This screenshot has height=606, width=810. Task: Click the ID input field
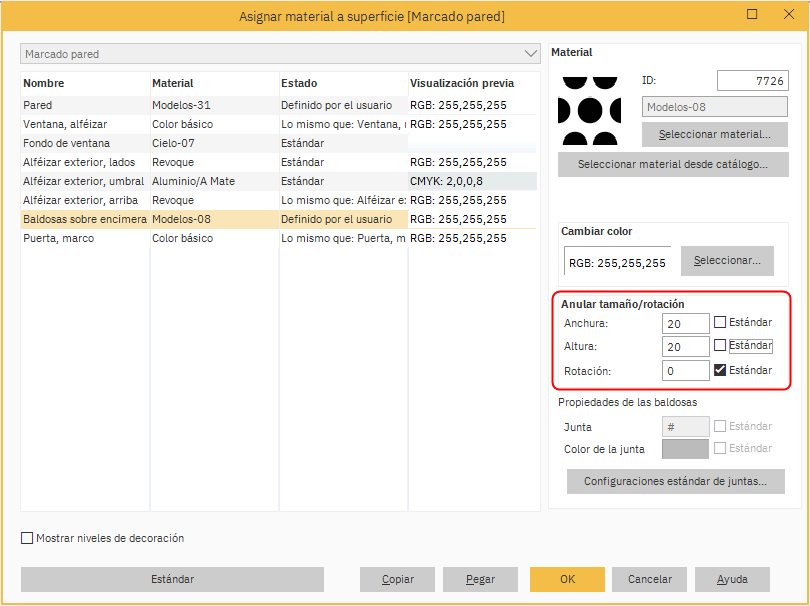[x=752, y=81]
